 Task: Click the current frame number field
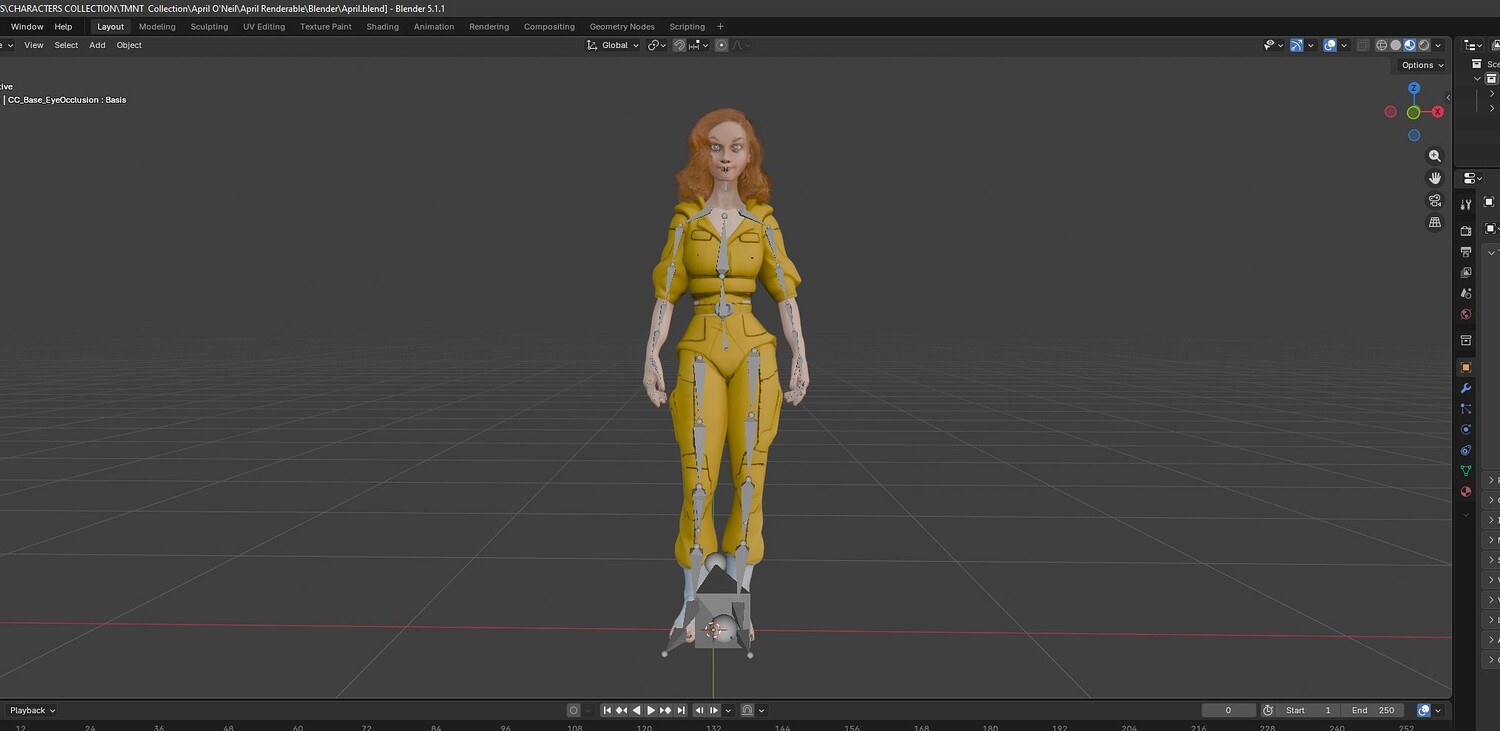click(1229, 710)
